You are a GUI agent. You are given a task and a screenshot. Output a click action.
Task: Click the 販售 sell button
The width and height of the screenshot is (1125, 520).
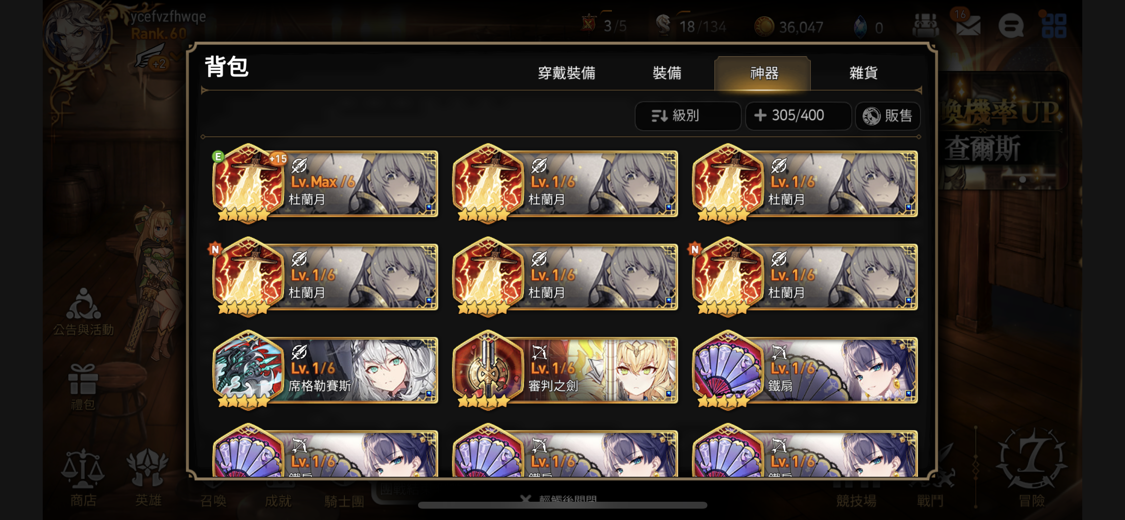pos(888,115)
